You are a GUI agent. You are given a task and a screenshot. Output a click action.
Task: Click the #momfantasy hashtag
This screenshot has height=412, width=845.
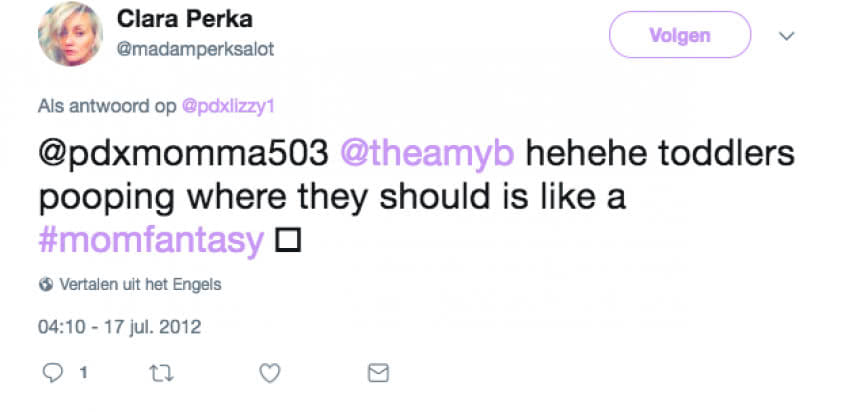coord(150,240)
